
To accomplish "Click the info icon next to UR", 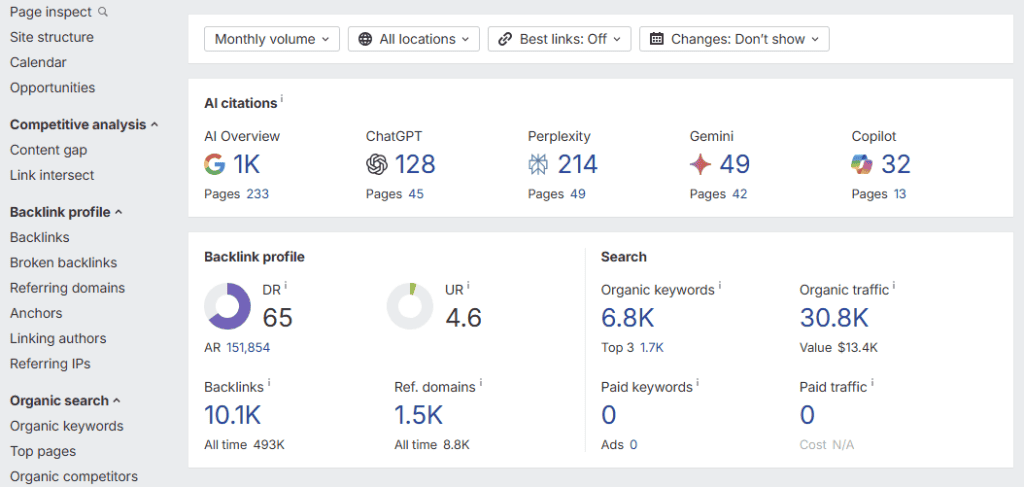I will [468, 285].
